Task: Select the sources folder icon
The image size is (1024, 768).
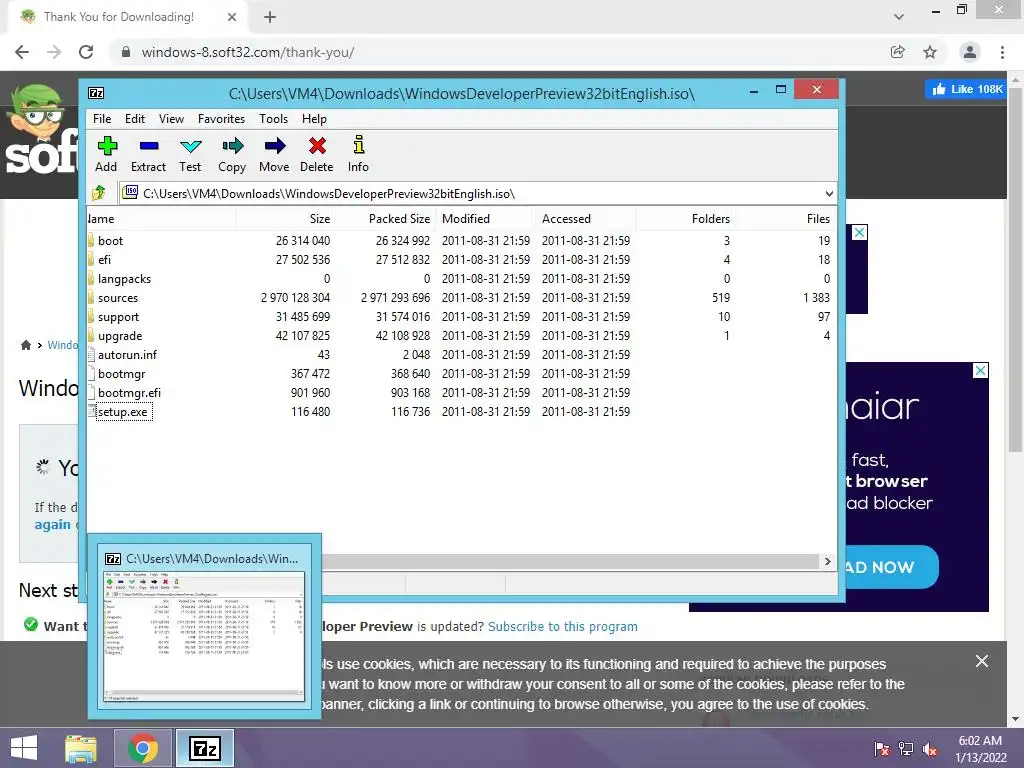Action: point(91,297)
